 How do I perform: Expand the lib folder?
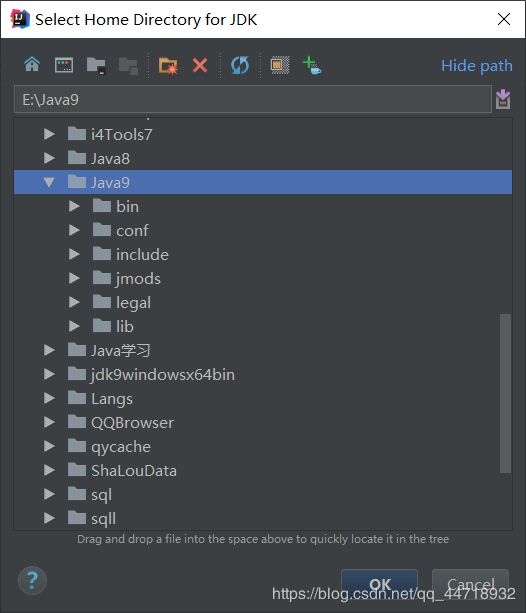(74, 326)
